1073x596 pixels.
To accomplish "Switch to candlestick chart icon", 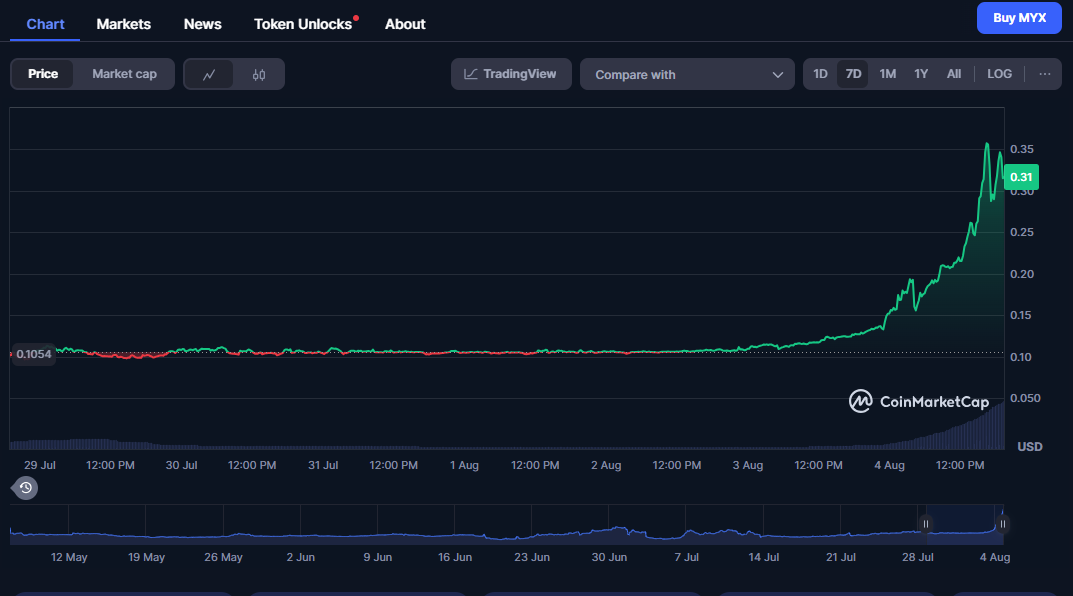I will (x=259, y=74).
